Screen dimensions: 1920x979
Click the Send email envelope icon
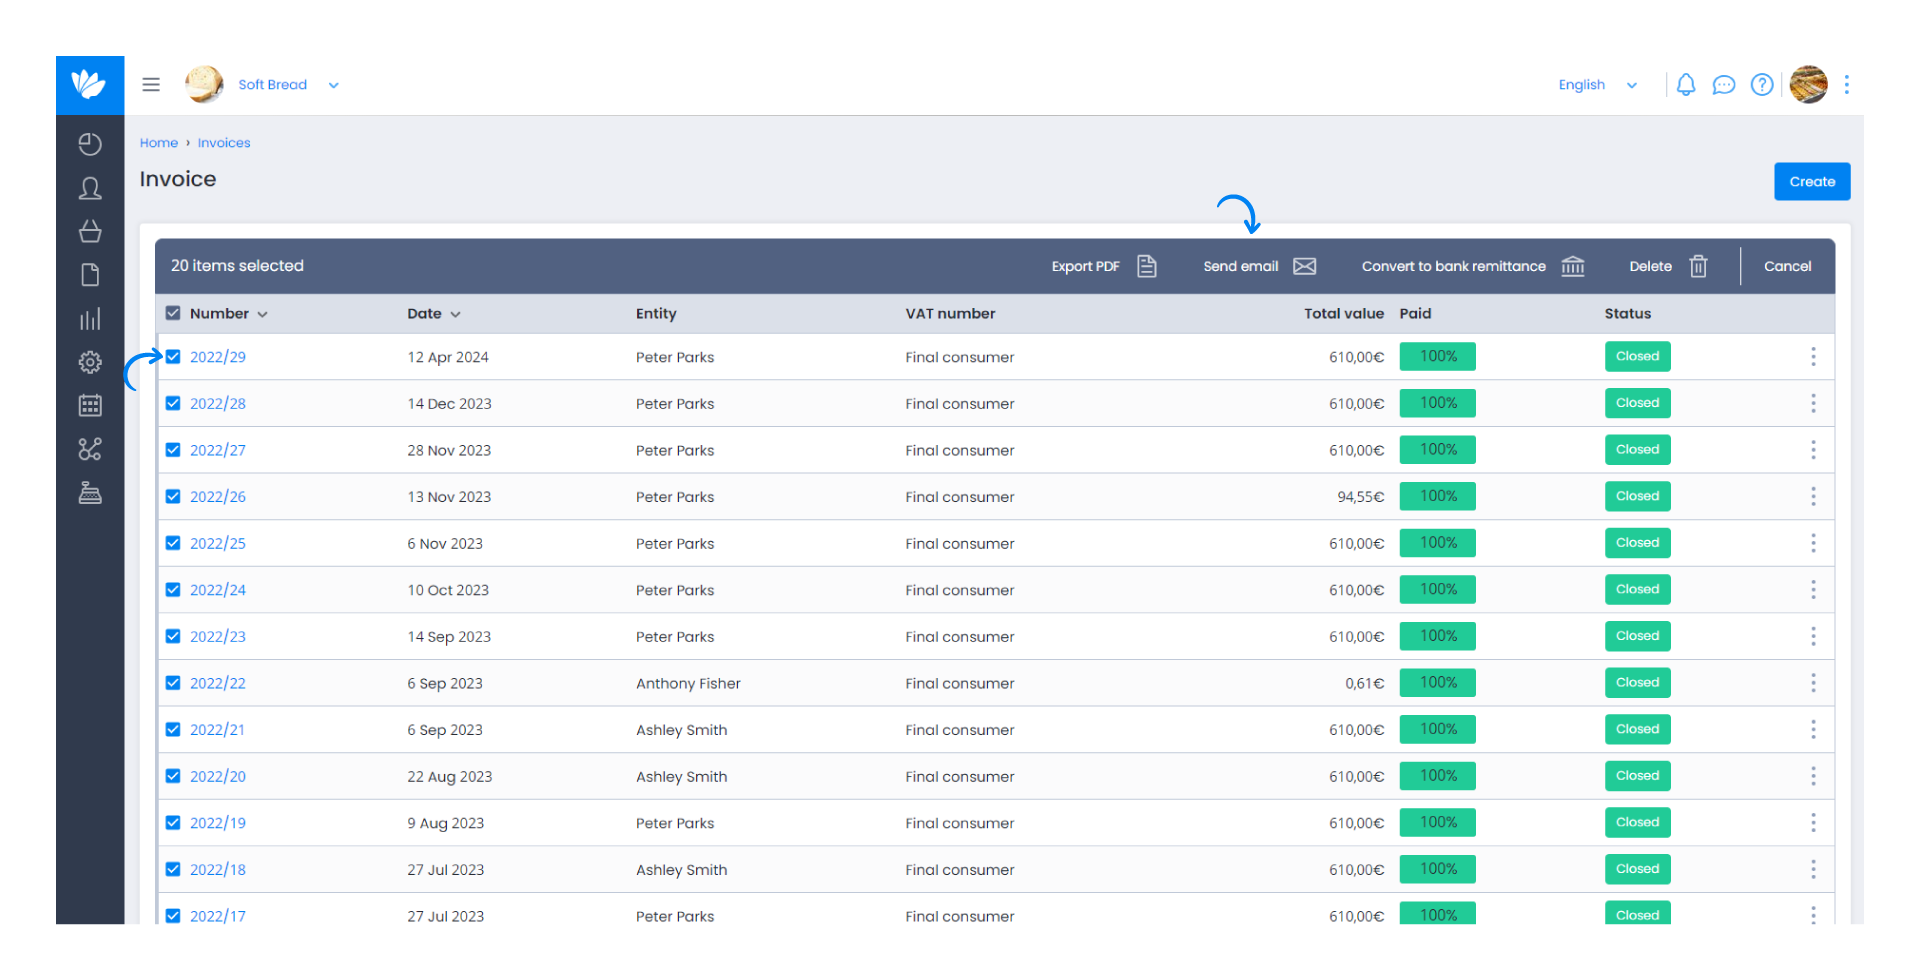[x=1304, y=266]
